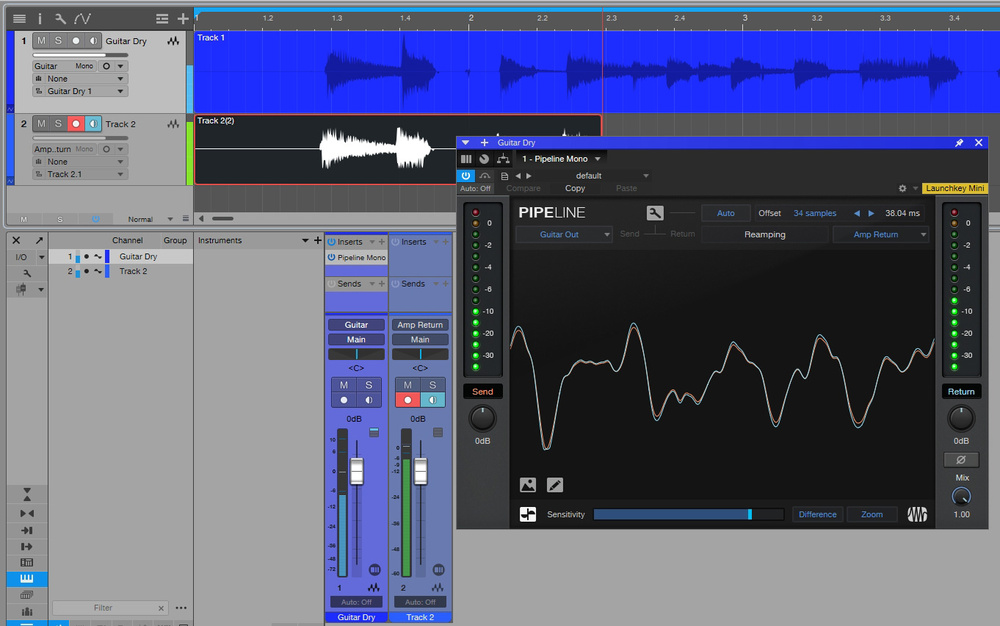Move the Guitar Dry mixer fader
This screenshot has width=1000, height=626.
pos(357,471)
